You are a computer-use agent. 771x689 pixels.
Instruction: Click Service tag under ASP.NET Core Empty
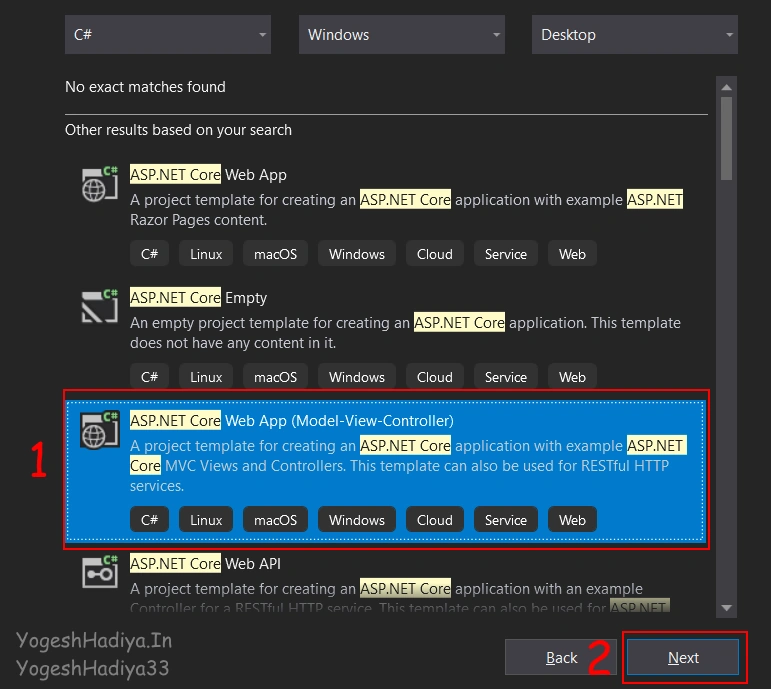point(505,377)
